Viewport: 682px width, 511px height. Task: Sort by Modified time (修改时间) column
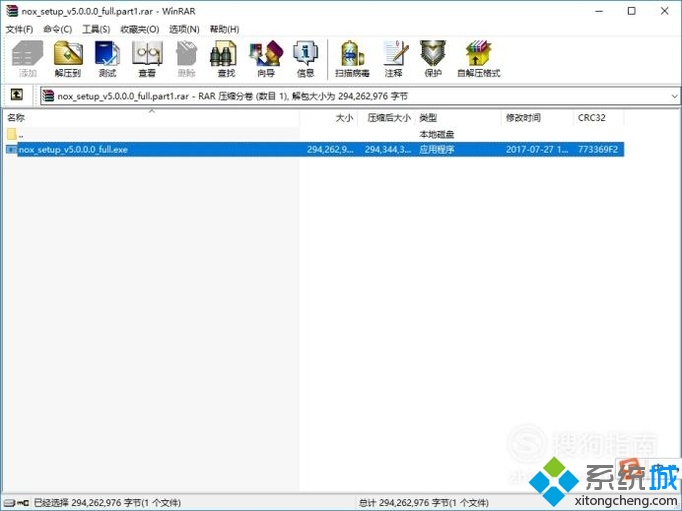[x=537, y=117]
